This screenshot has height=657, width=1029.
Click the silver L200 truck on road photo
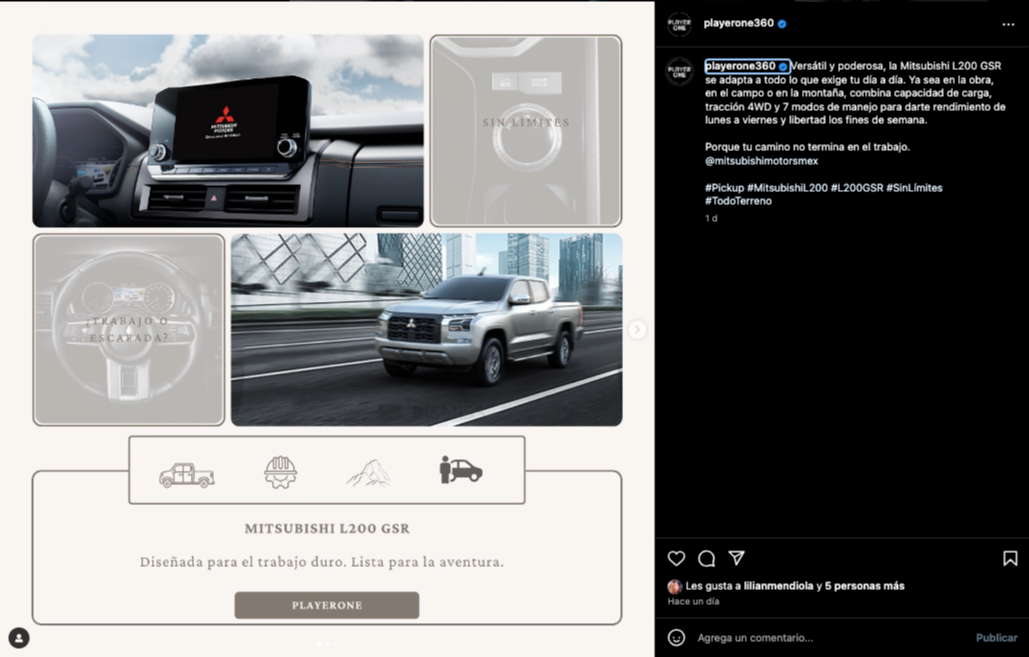point(427,330)
